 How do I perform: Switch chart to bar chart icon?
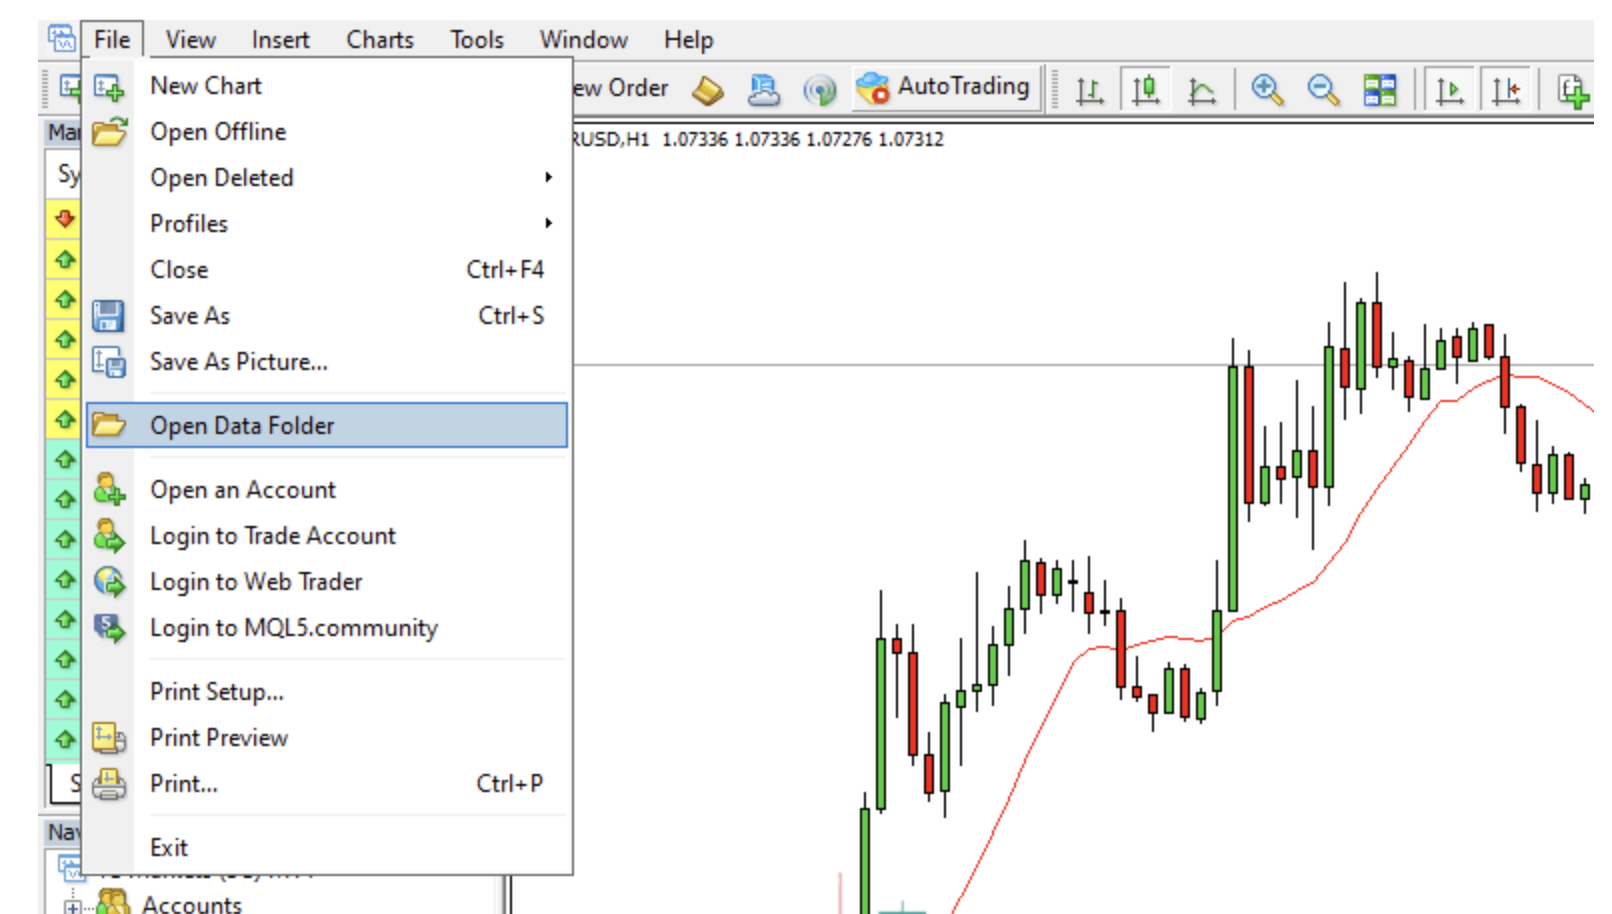click(x=1089, y=90)
